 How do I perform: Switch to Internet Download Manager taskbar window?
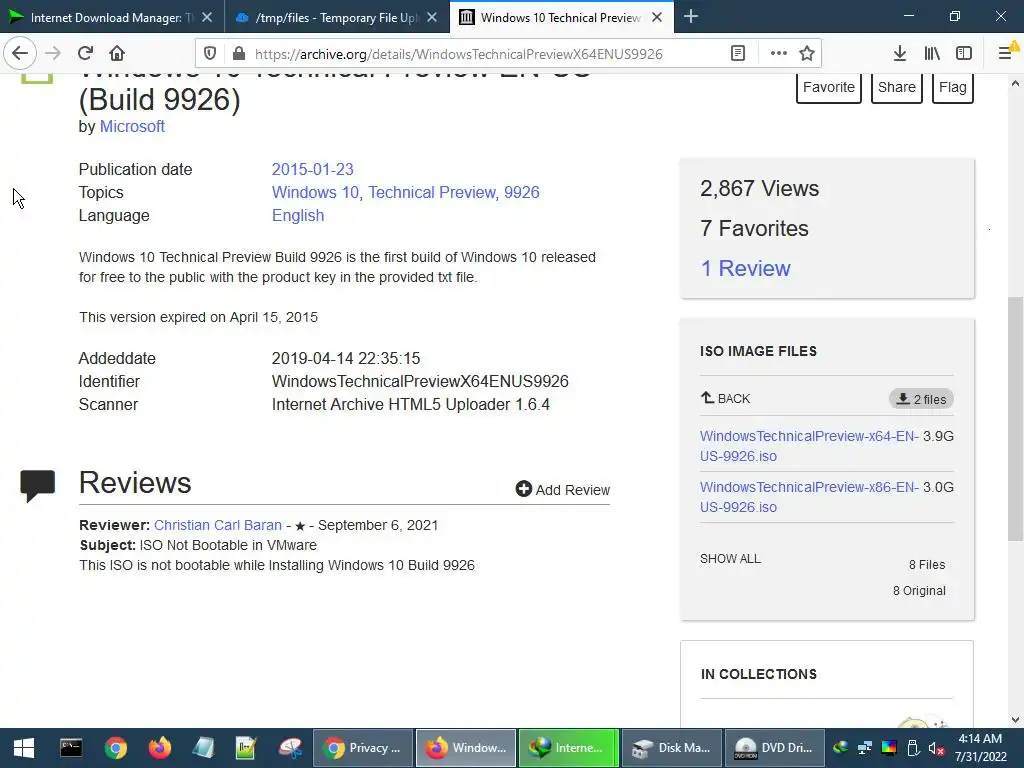[568, 748]
